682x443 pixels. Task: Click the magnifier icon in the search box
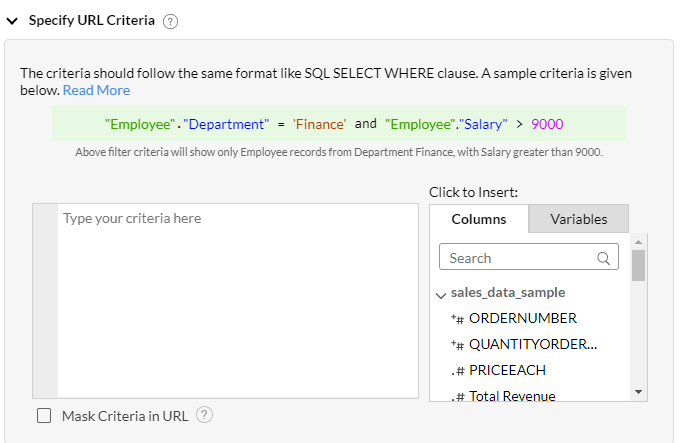tap(605, 258)
